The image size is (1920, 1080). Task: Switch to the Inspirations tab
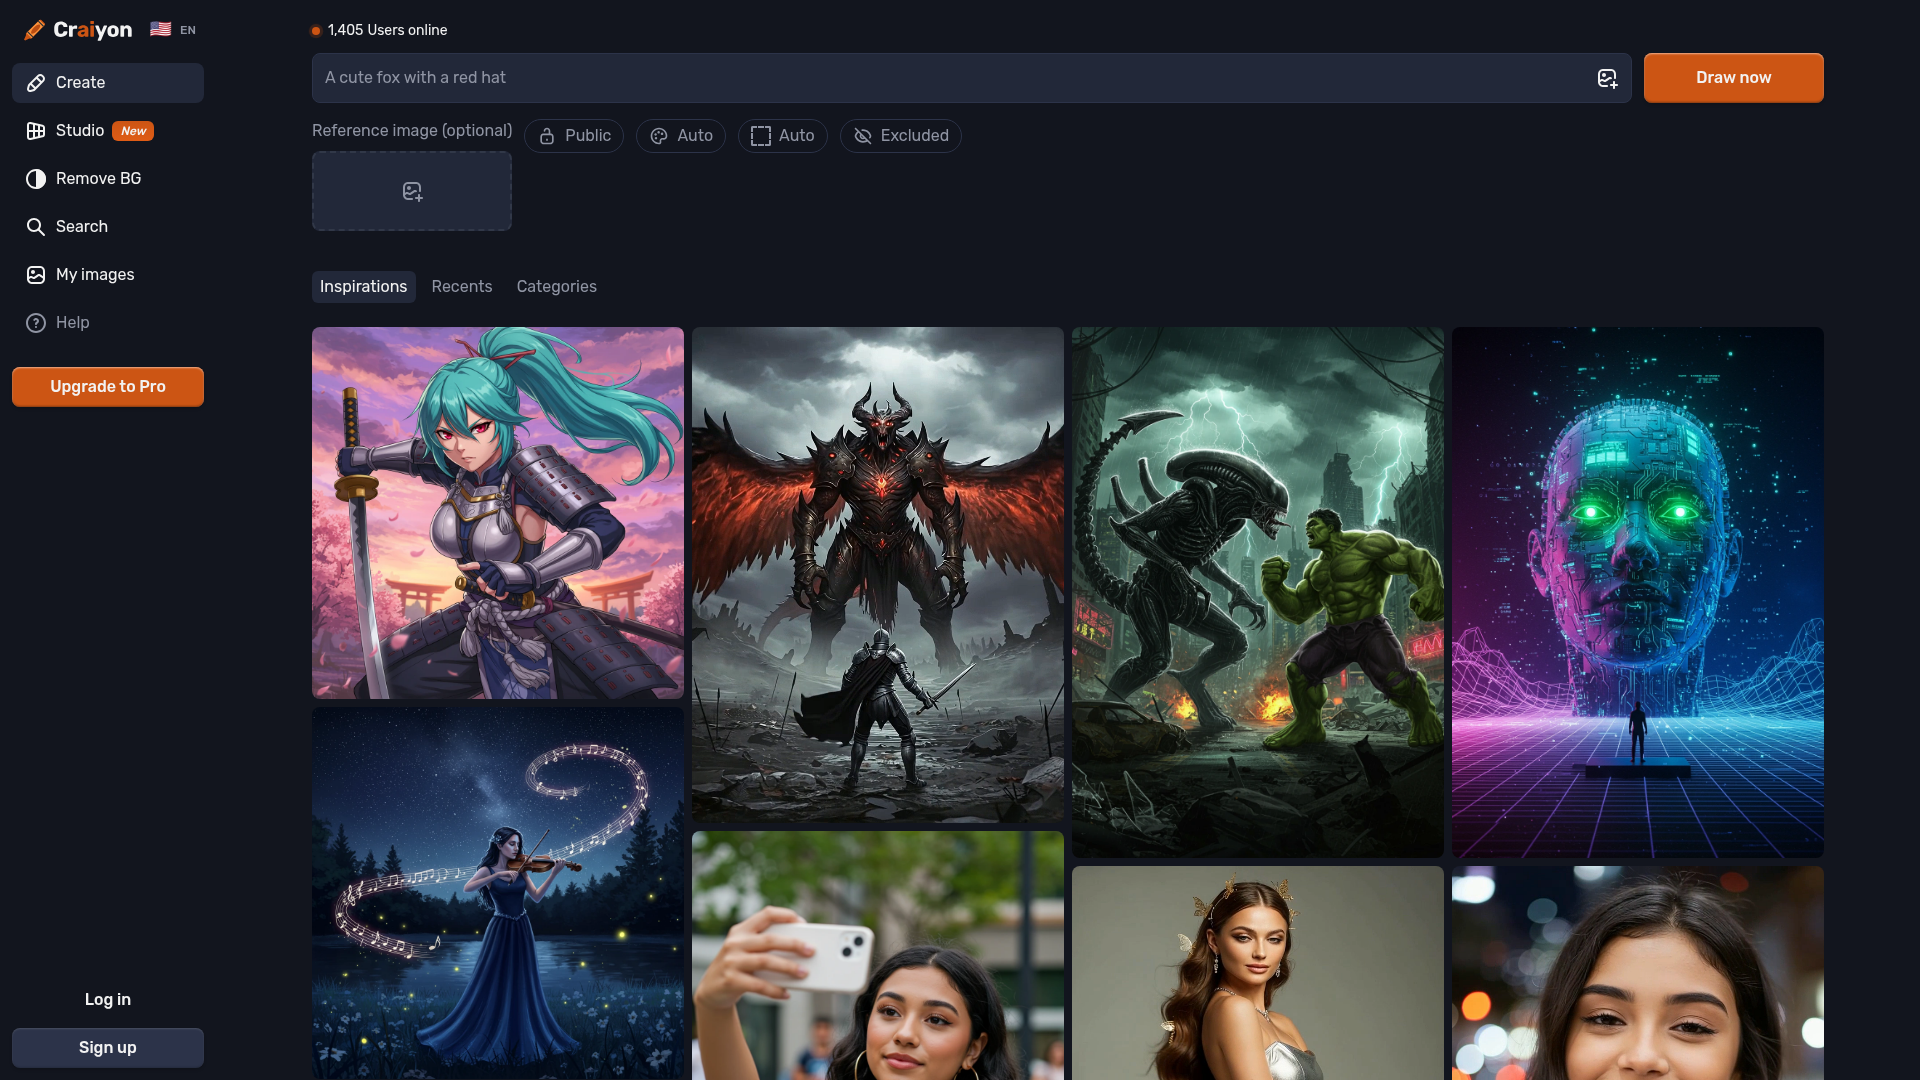pyautogui.click(x=364, y=287)
